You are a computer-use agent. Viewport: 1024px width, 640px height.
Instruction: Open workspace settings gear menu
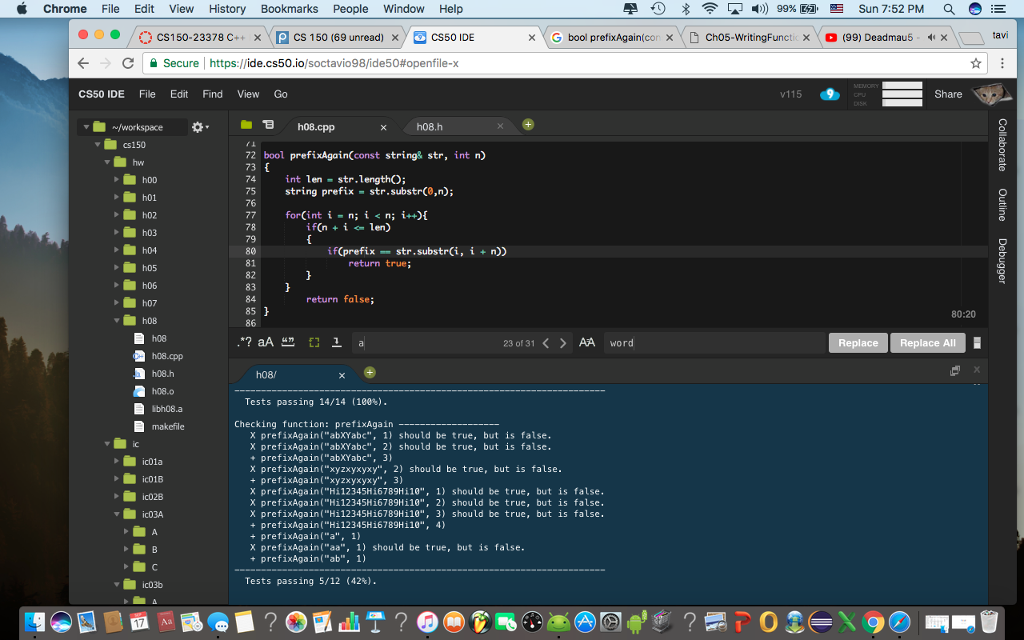click(198, 127)
